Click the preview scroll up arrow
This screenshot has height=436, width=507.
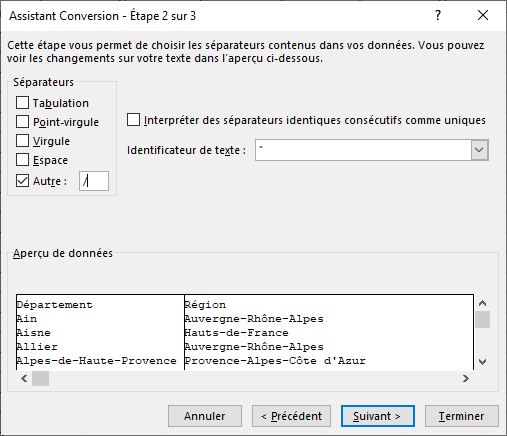482,303
